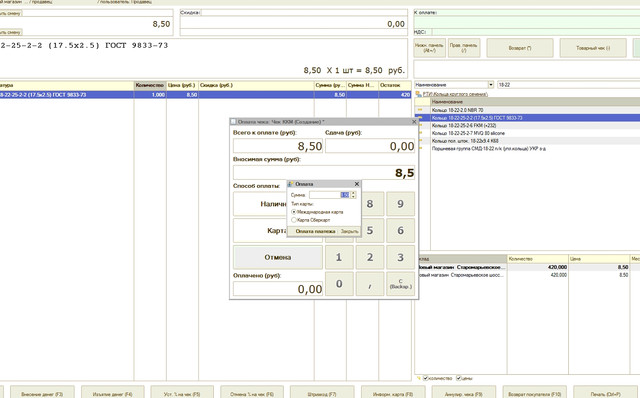Increase the Сумма value with the up arrow
640x398 pixels.
[x=353, y=193]
